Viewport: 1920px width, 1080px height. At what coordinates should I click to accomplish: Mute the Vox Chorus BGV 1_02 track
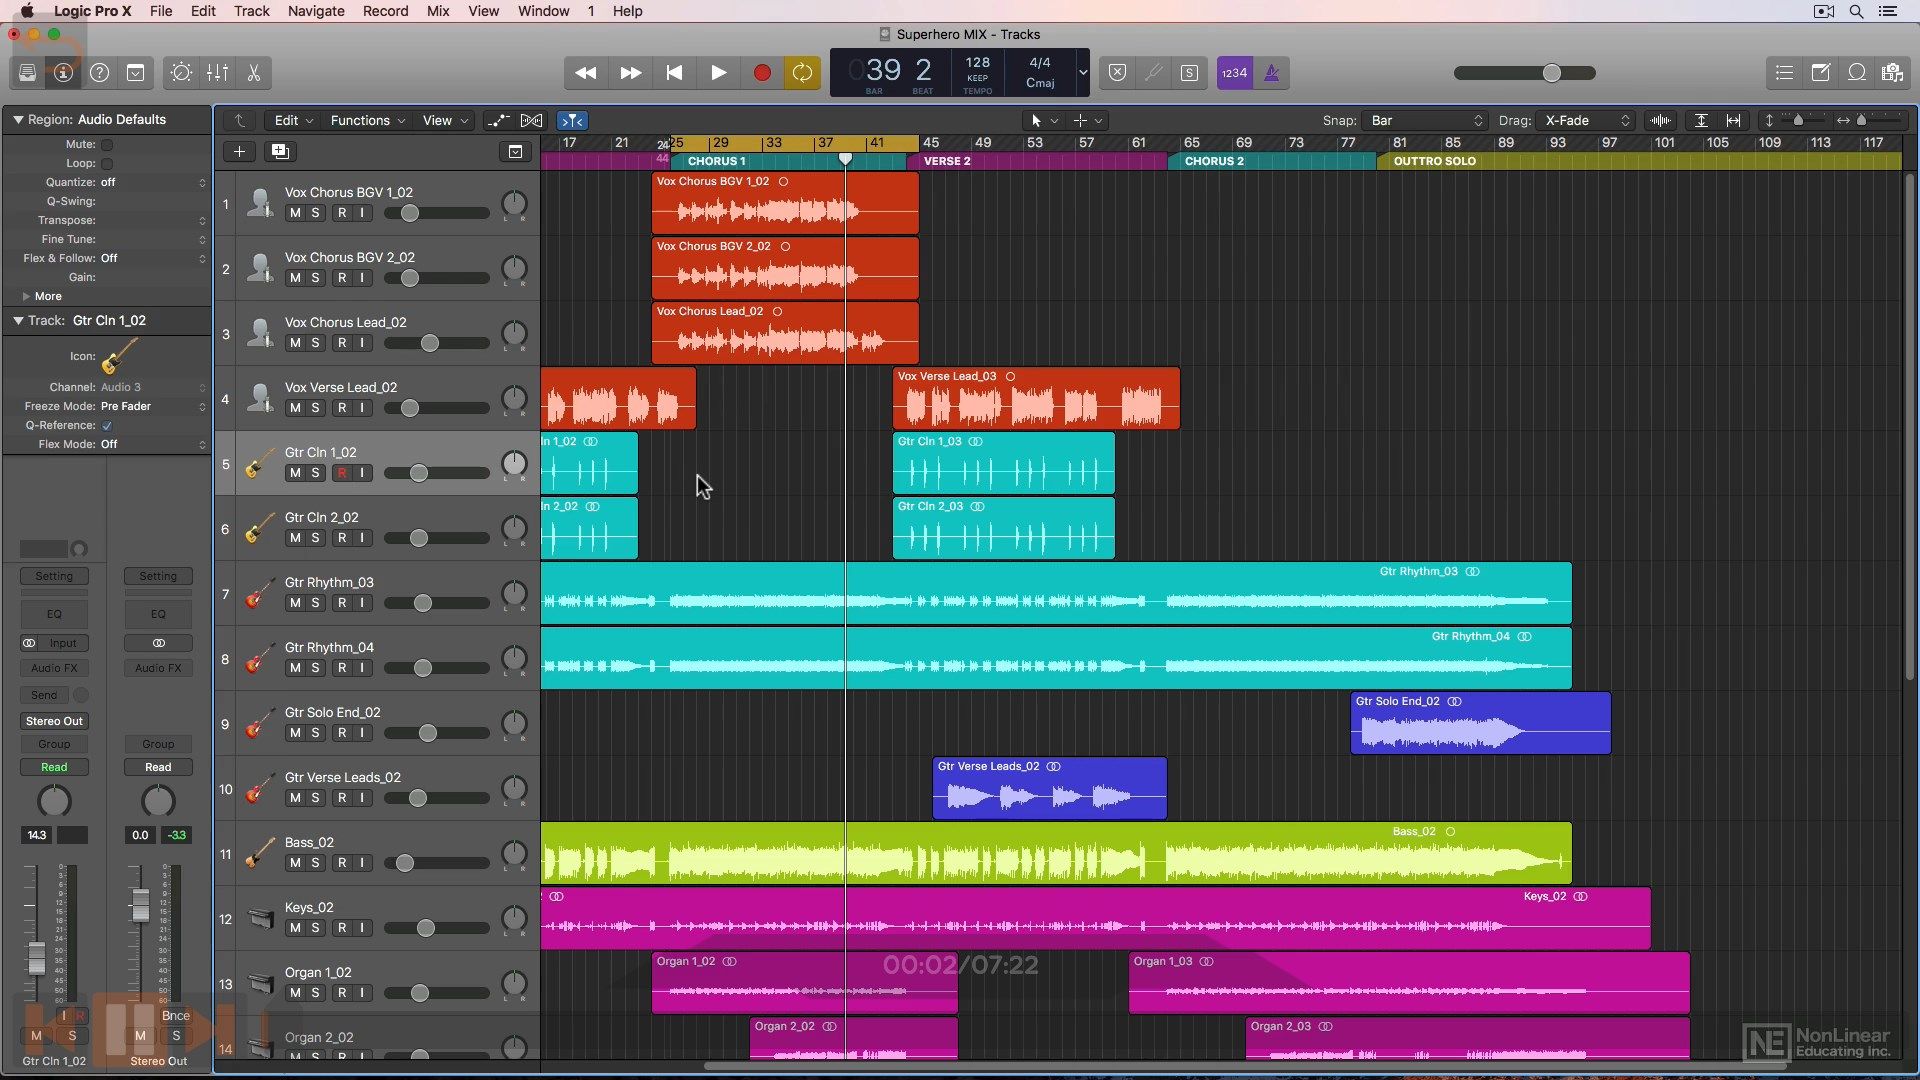pyautogui.click(x=295, y=213)
